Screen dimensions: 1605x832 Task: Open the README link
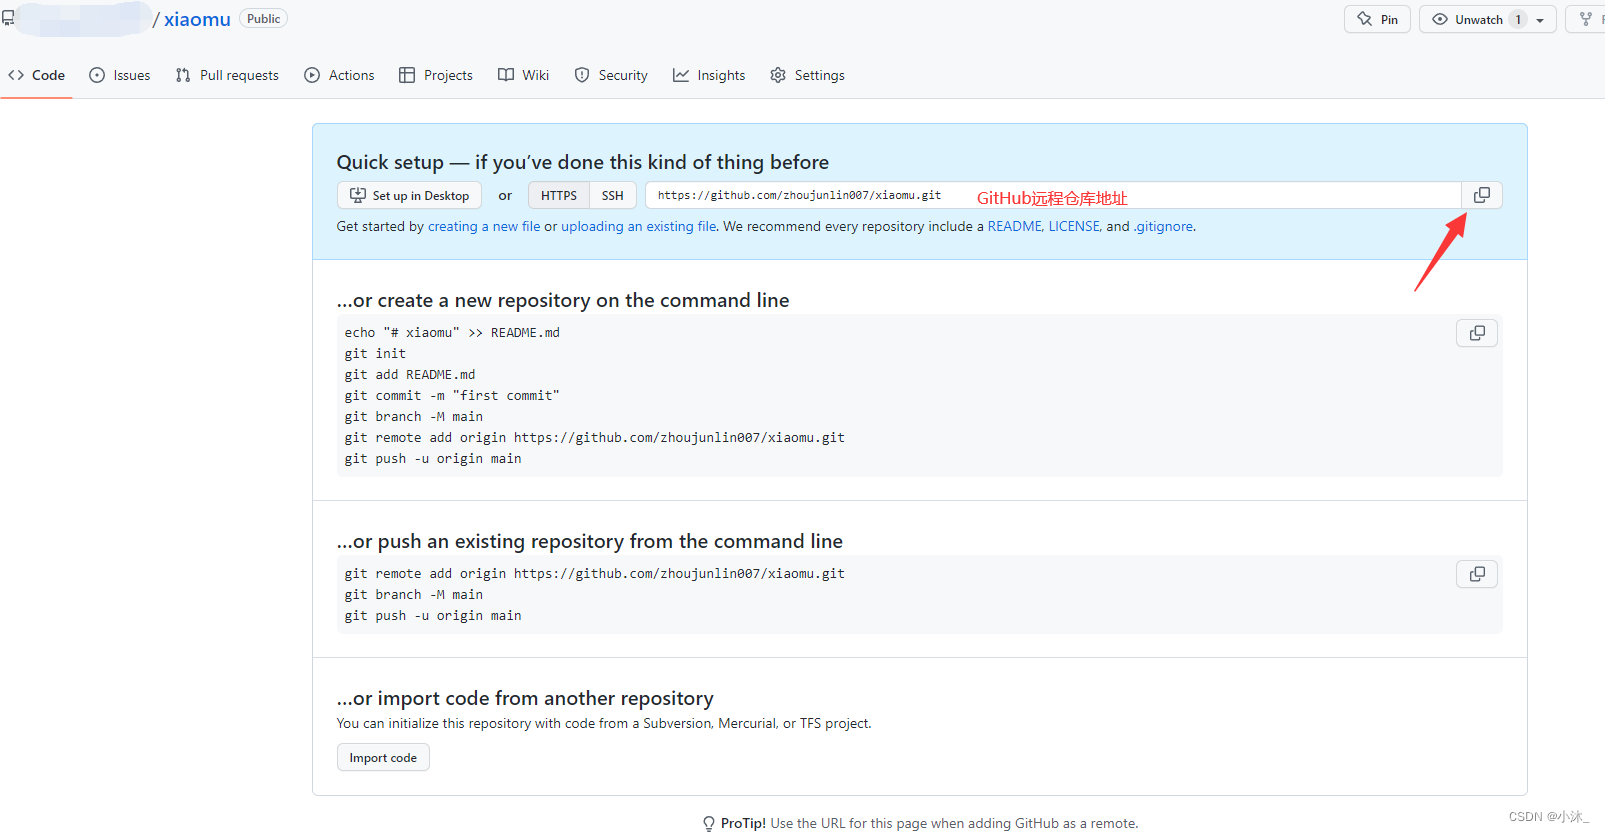1015,226
